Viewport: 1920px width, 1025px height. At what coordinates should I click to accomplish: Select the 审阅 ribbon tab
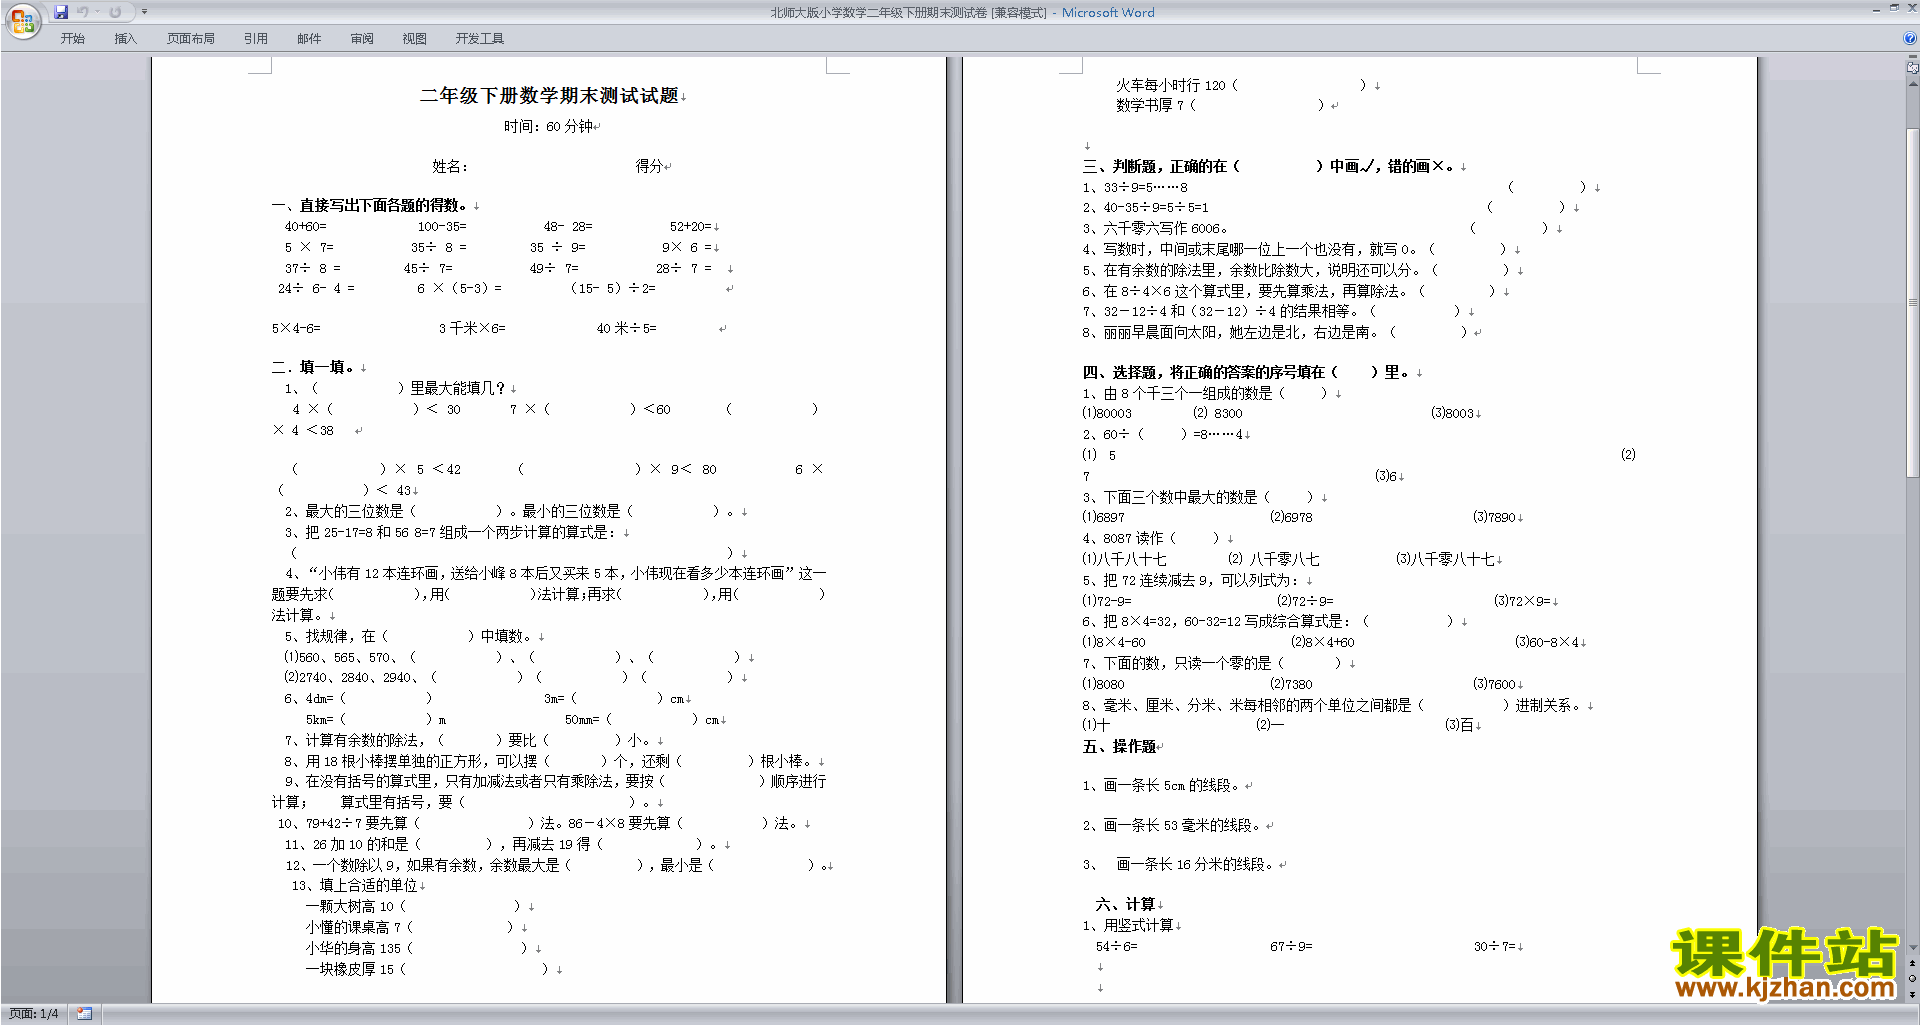point(362,39)
